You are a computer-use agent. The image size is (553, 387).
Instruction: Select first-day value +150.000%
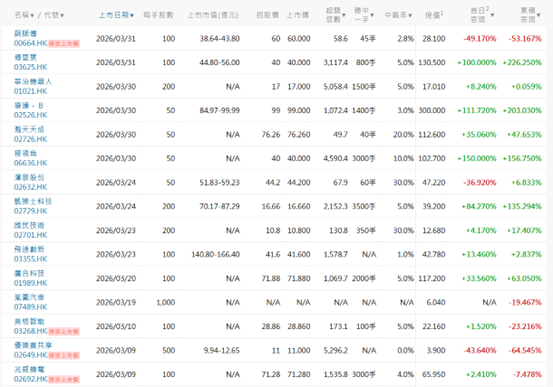[x=477, y=159]
